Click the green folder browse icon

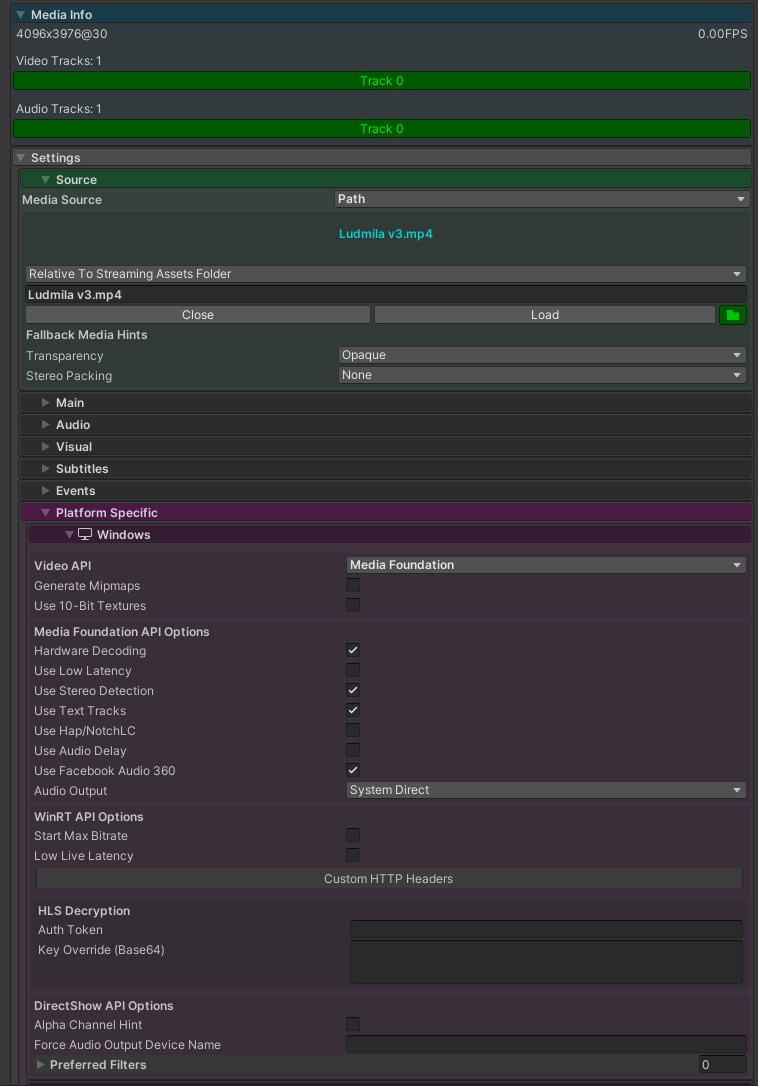click(x=734, y=314)
